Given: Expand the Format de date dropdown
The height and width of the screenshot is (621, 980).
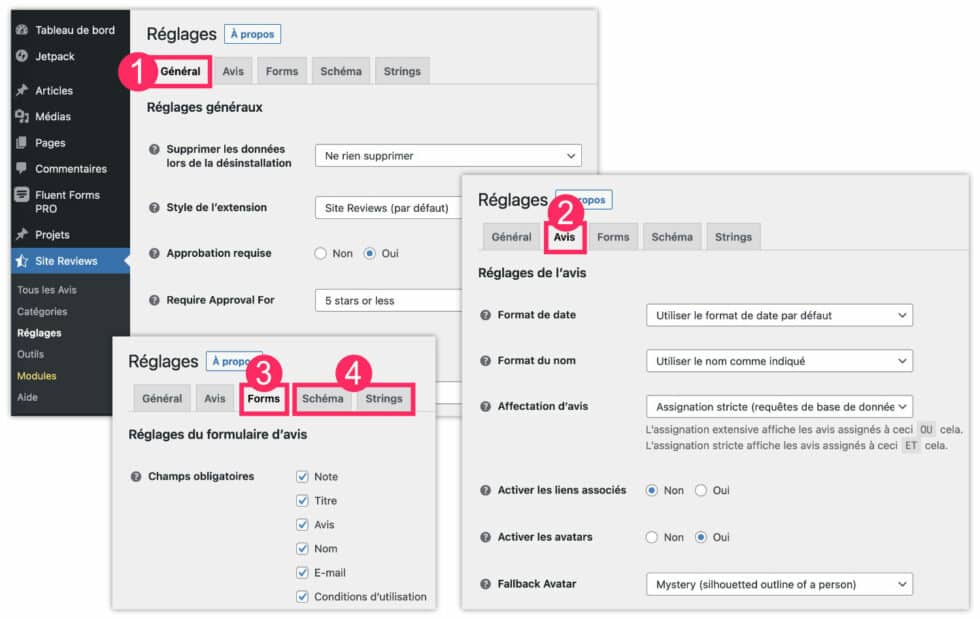Looking at the screenshot, I should coord(780,315).
